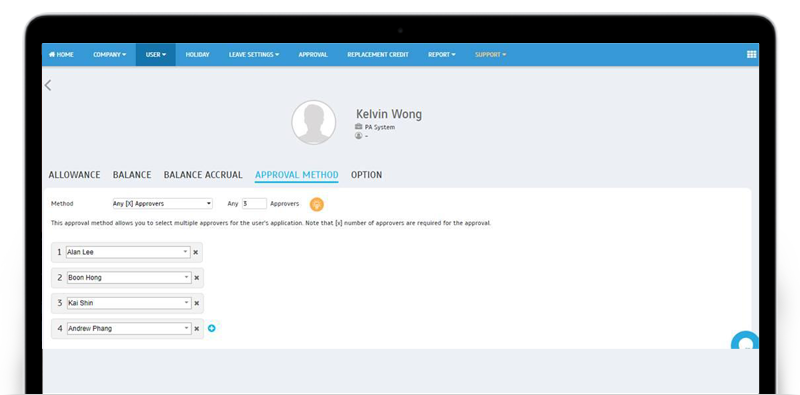Click the PA System department text
This screenshot has height=395, width=800.
pyautogui.click(x=380, y=127)
